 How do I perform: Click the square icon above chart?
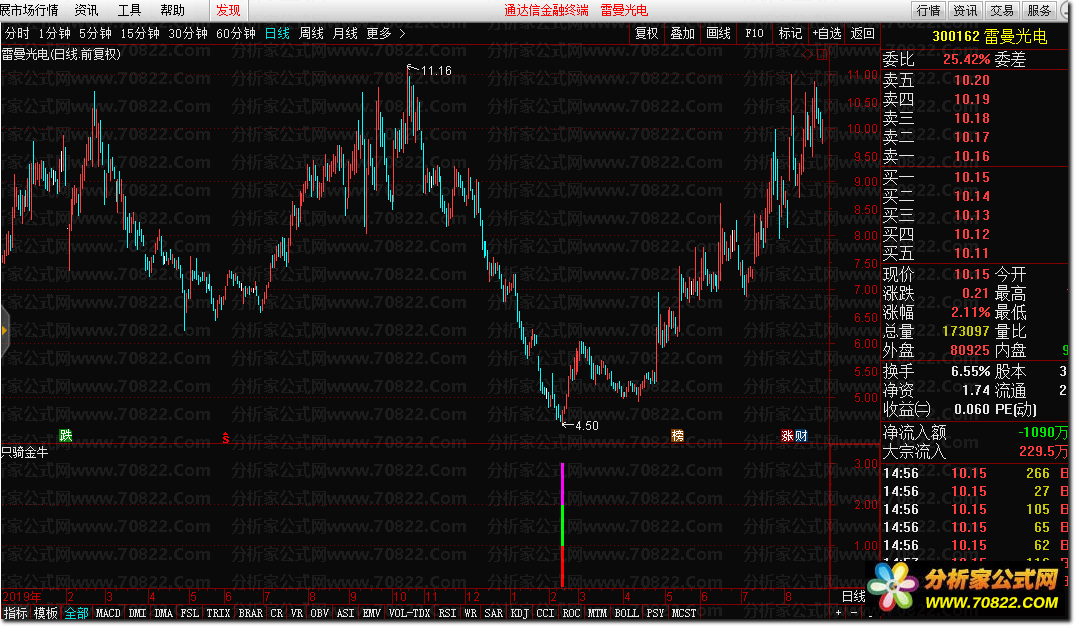tap(821, 55)
